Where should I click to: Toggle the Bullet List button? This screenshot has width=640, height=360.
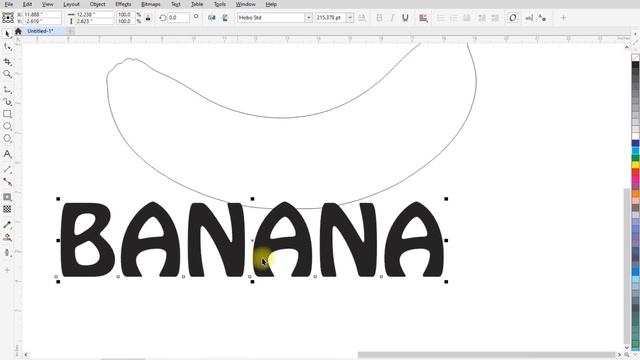click(x=440, y=18)
